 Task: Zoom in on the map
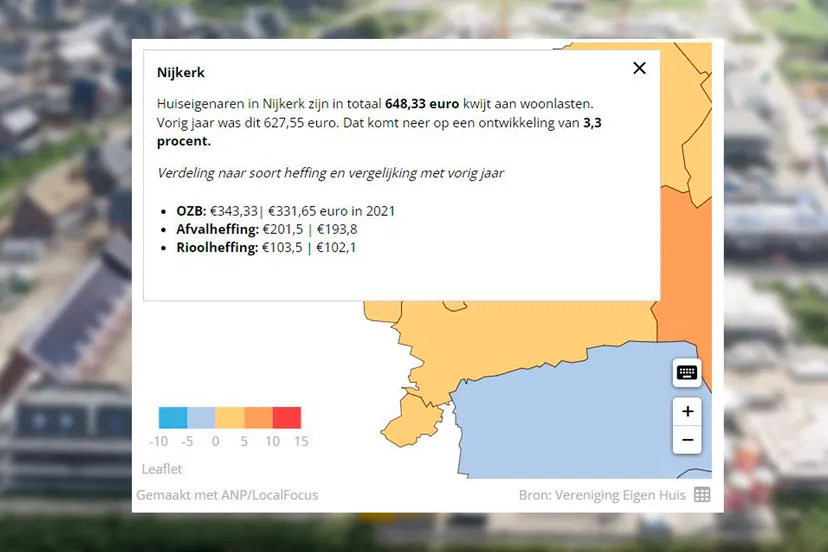[x=687, y=411]
